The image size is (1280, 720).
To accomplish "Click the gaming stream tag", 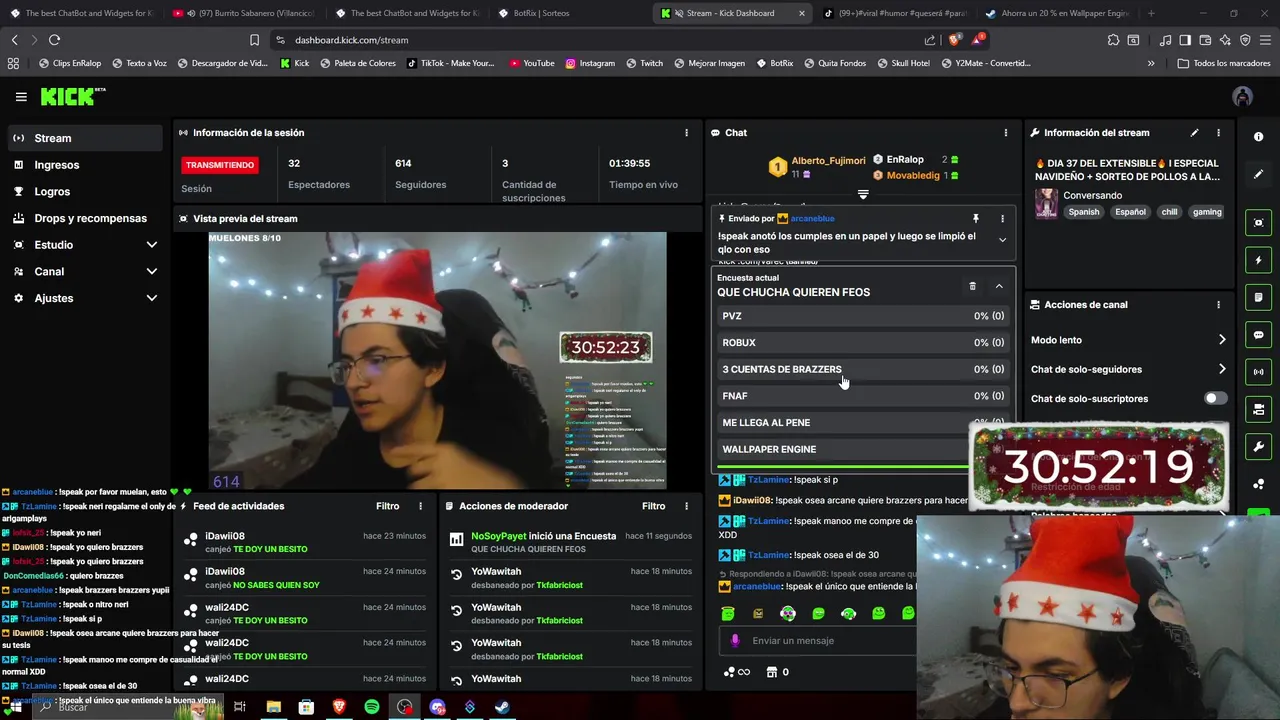I will coord(1207,212).
